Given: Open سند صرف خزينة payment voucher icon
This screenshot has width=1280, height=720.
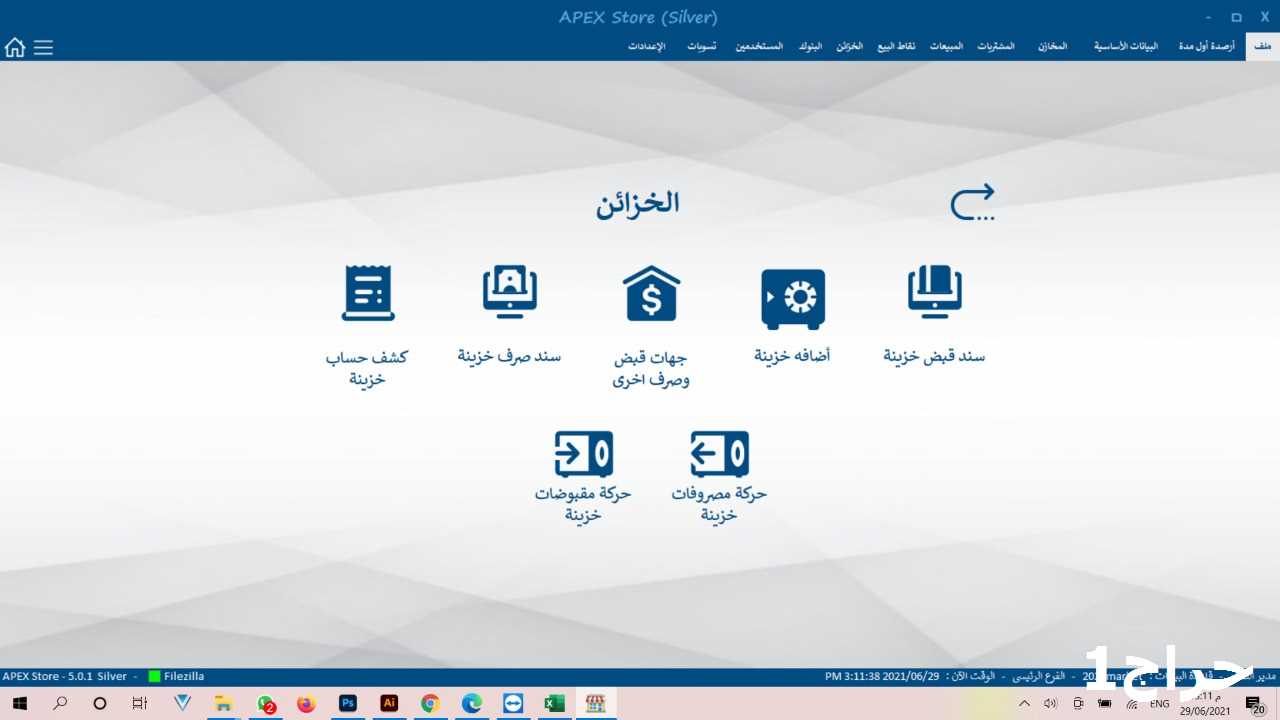Looking at the screenshot, I should point(509,293).
